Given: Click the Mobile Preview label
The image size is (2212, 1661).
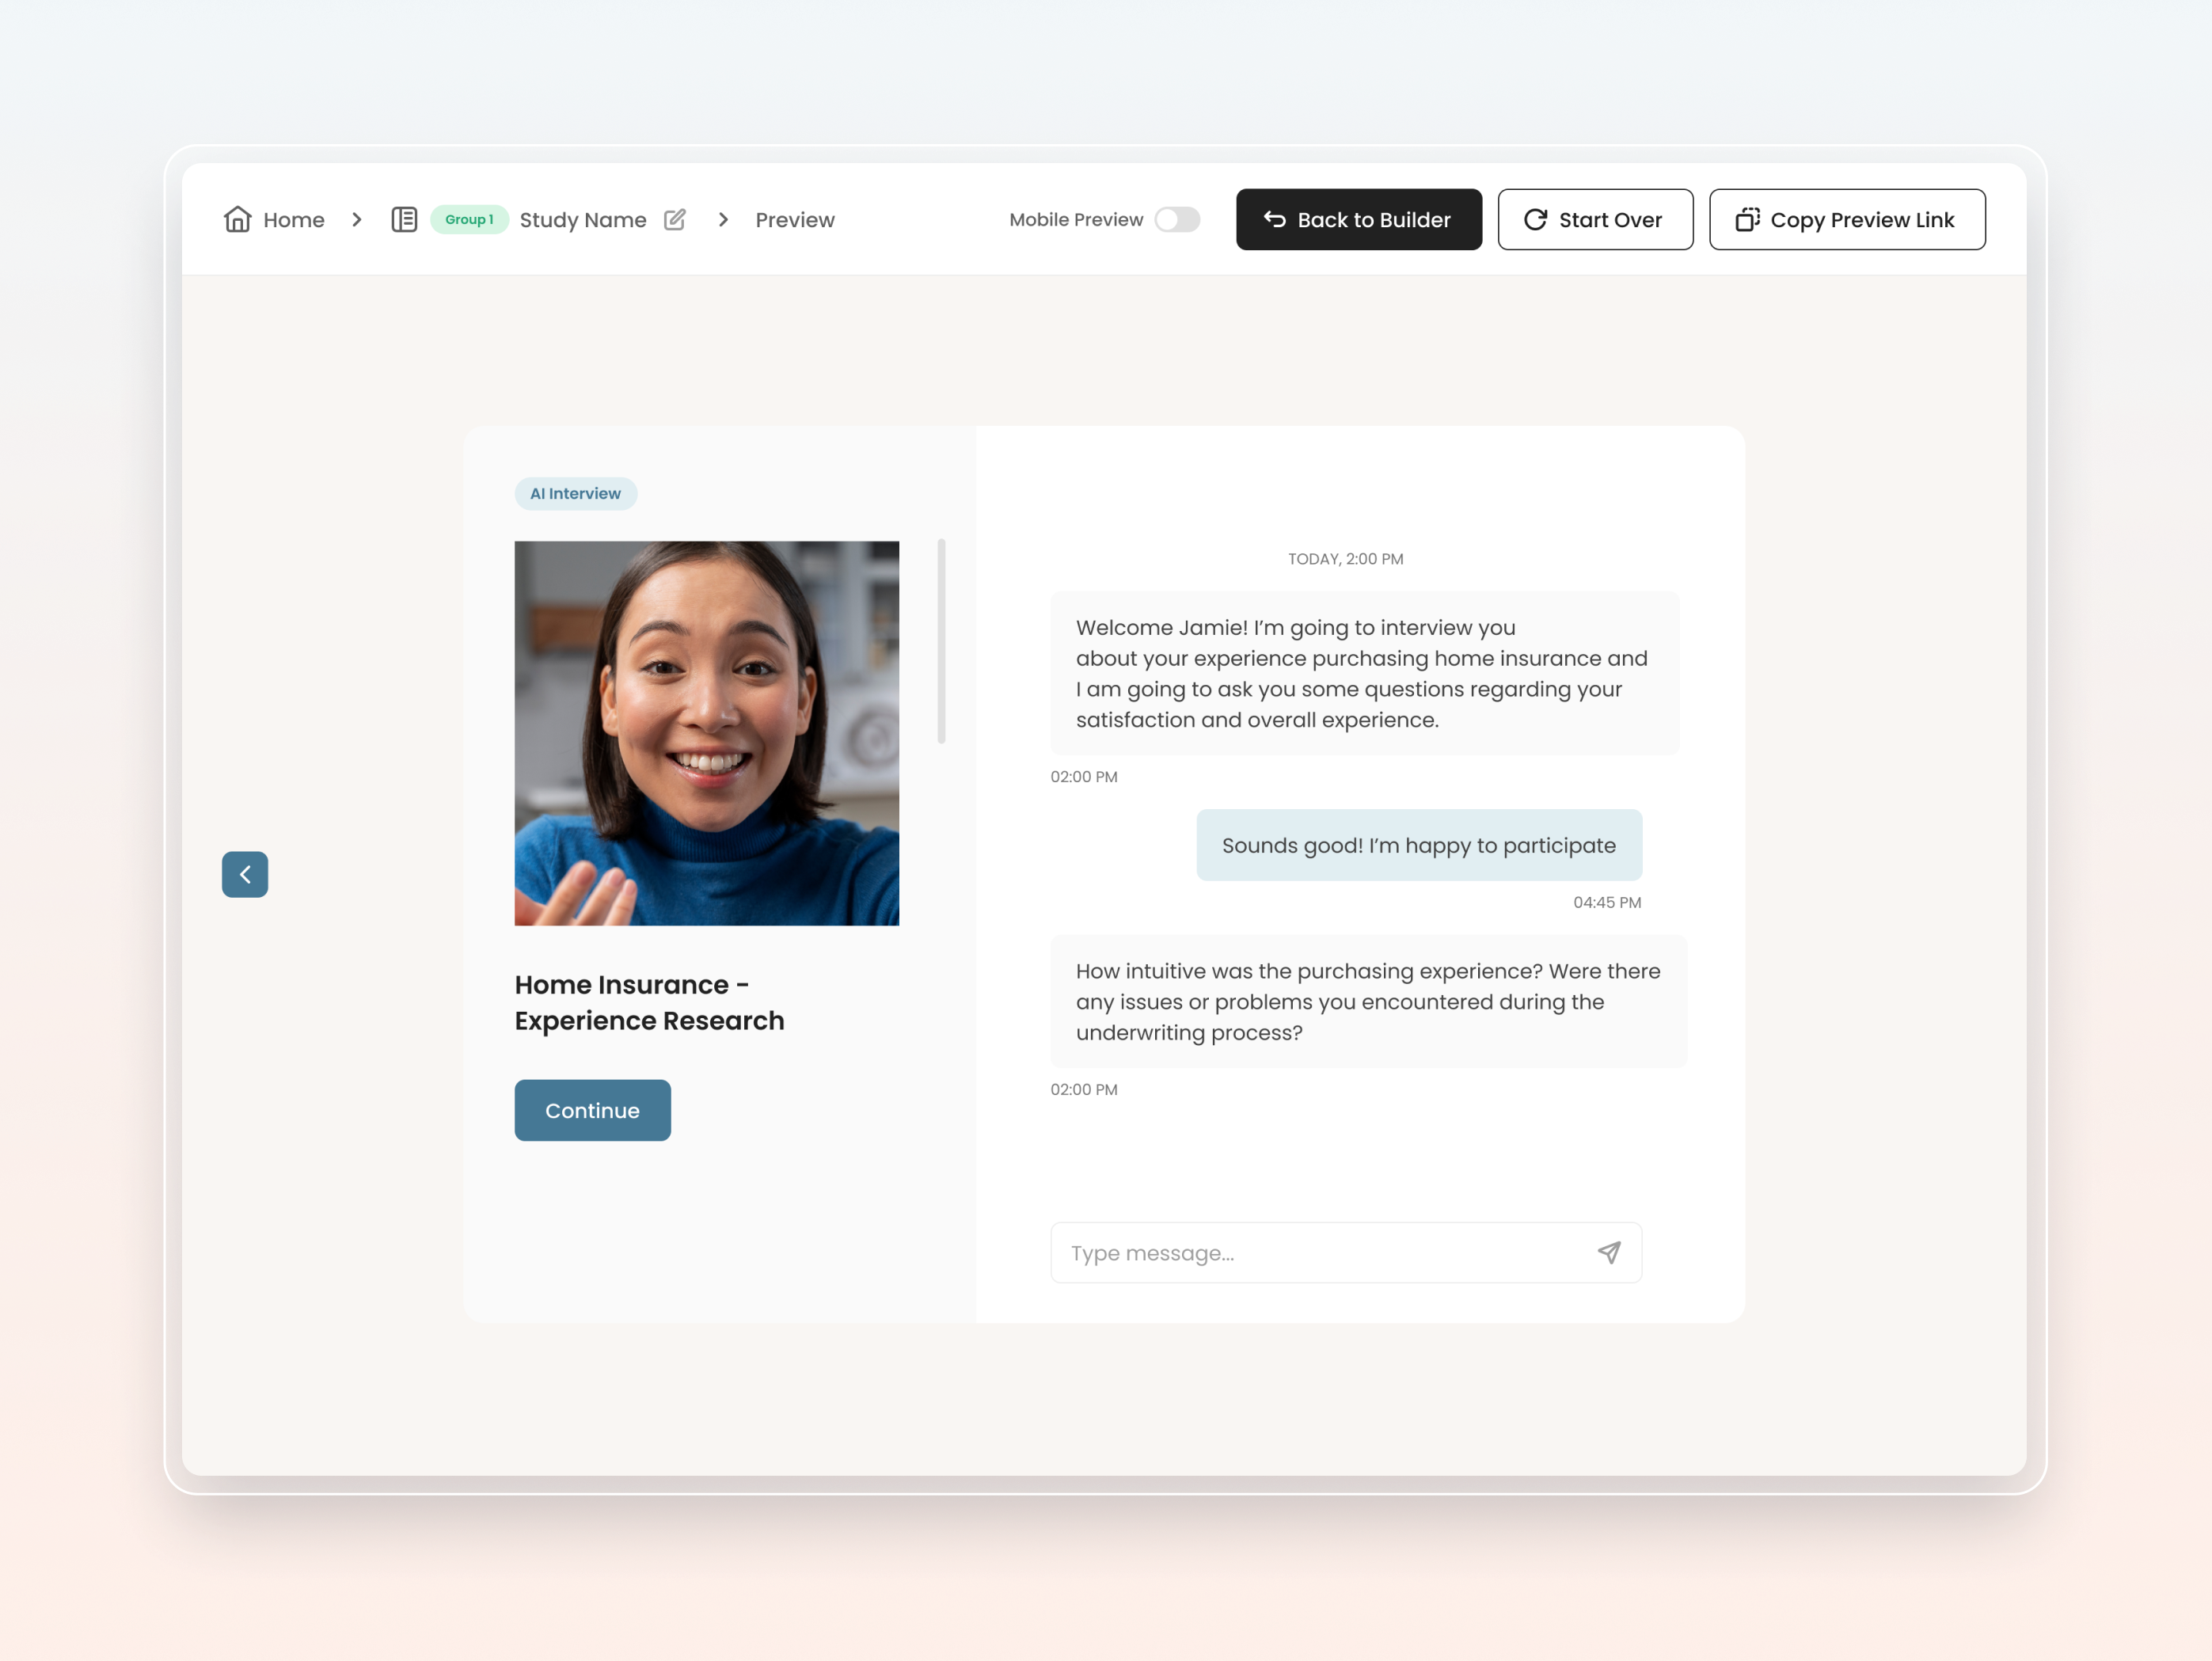Looking at the screenshot, I should tap(1076, 219).
